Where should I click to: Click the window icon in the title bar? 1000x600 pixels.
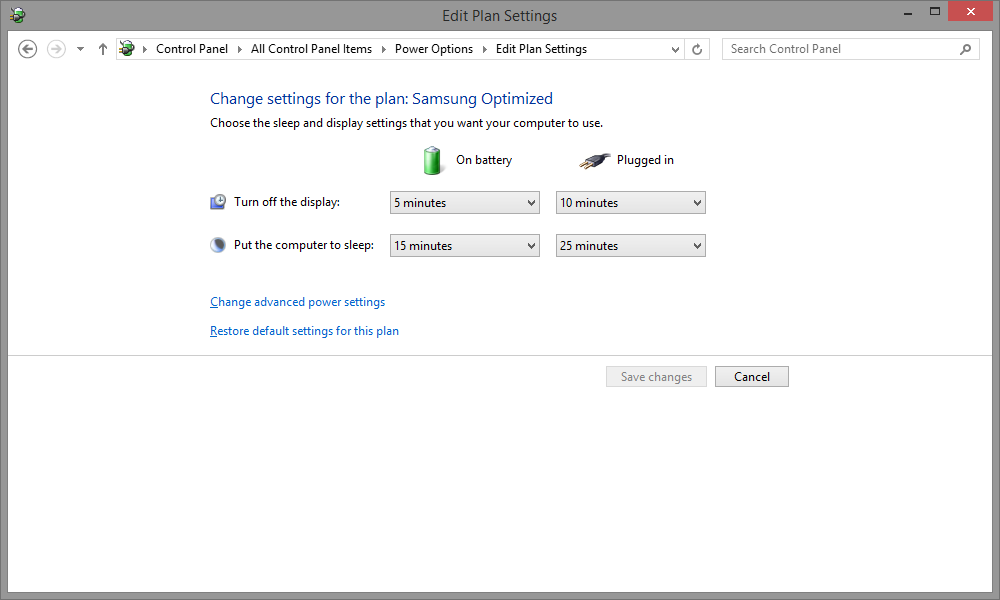pyautogui.click(x=17, y=15)
